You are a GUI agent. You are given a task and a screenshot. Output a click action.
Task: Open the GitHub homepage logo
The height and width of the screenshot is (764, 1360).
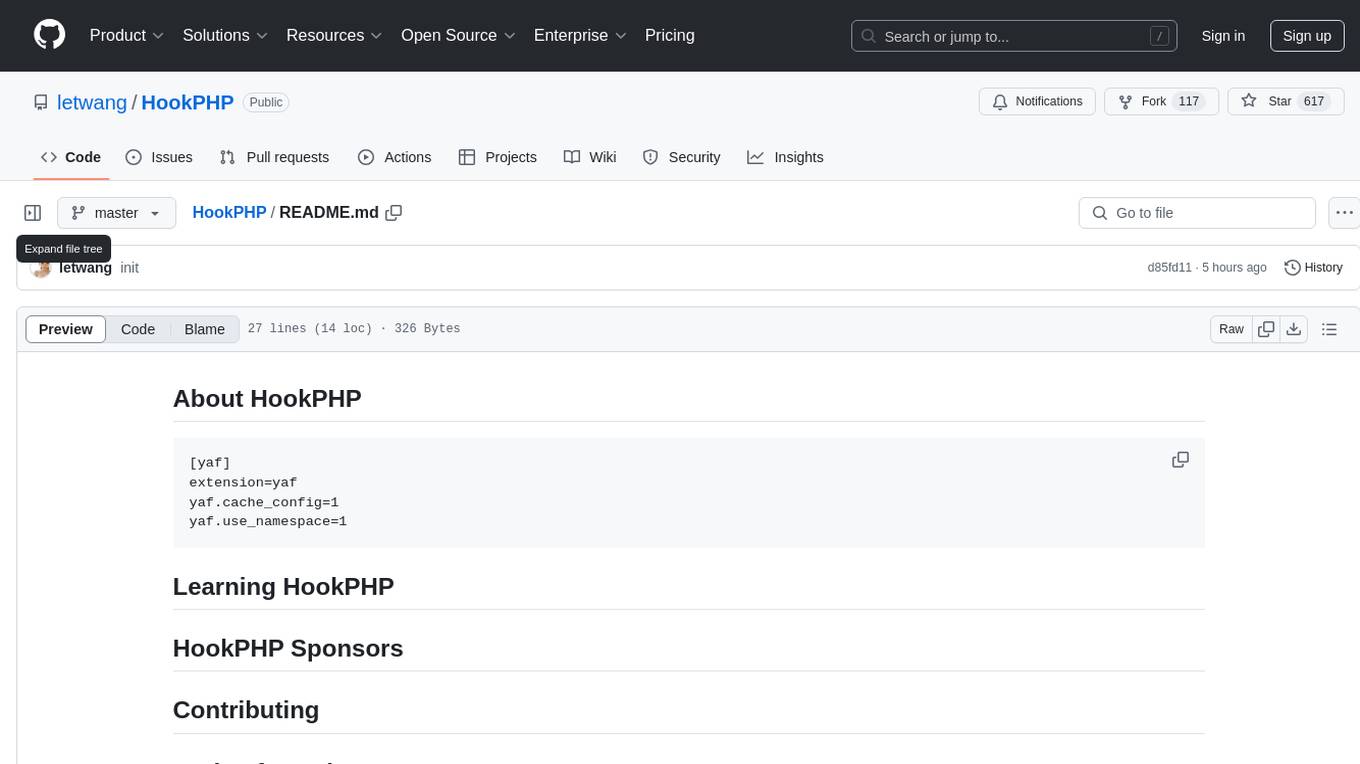tap(49, 35)
